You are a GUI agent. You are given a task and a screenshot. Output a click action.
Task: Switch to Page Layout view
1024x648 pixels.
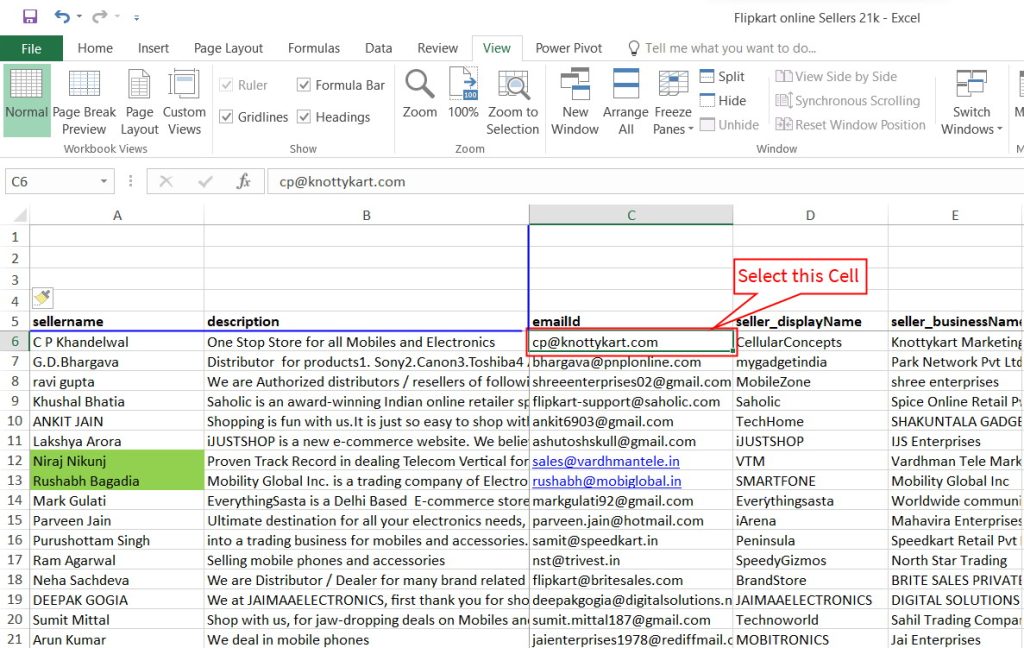coord(139,100)
